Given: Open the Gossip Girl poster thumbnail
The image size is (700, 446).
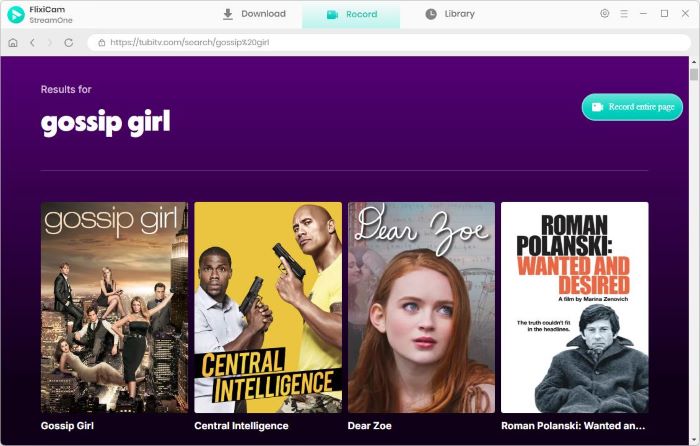Looking at the screenshot, I should (x=114, y=307).
